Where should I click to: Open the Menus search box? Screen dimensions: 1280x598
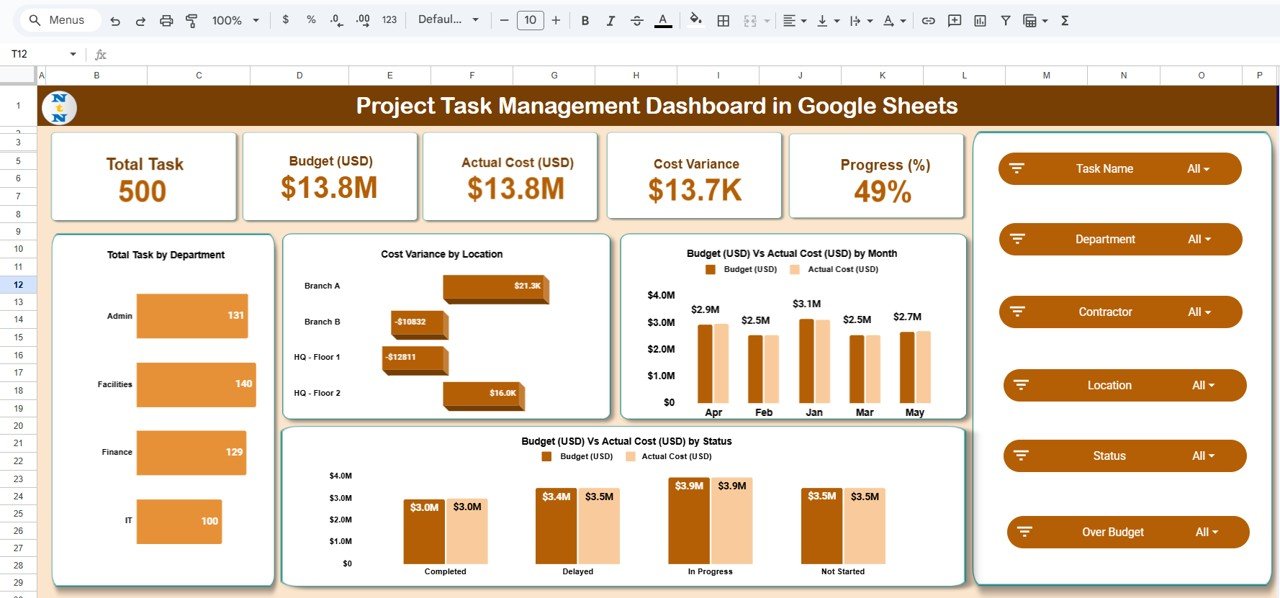click(x=55, y=19)
